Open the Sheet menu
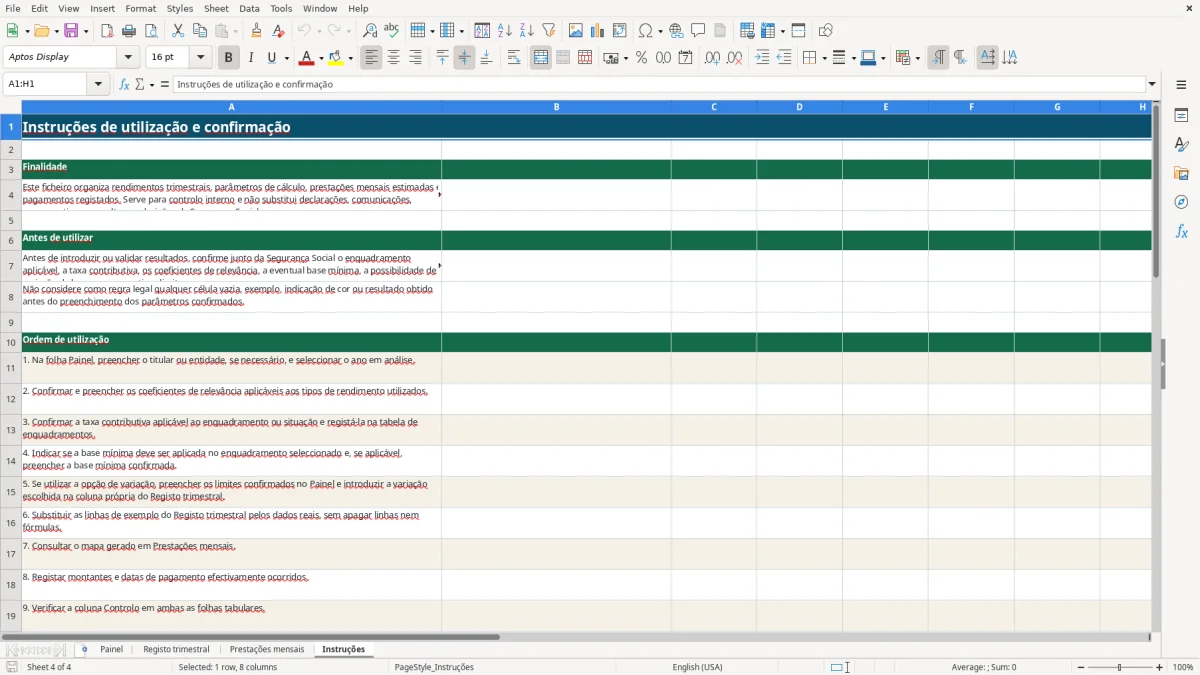The image size is (1200, 675). coord(216,8)
